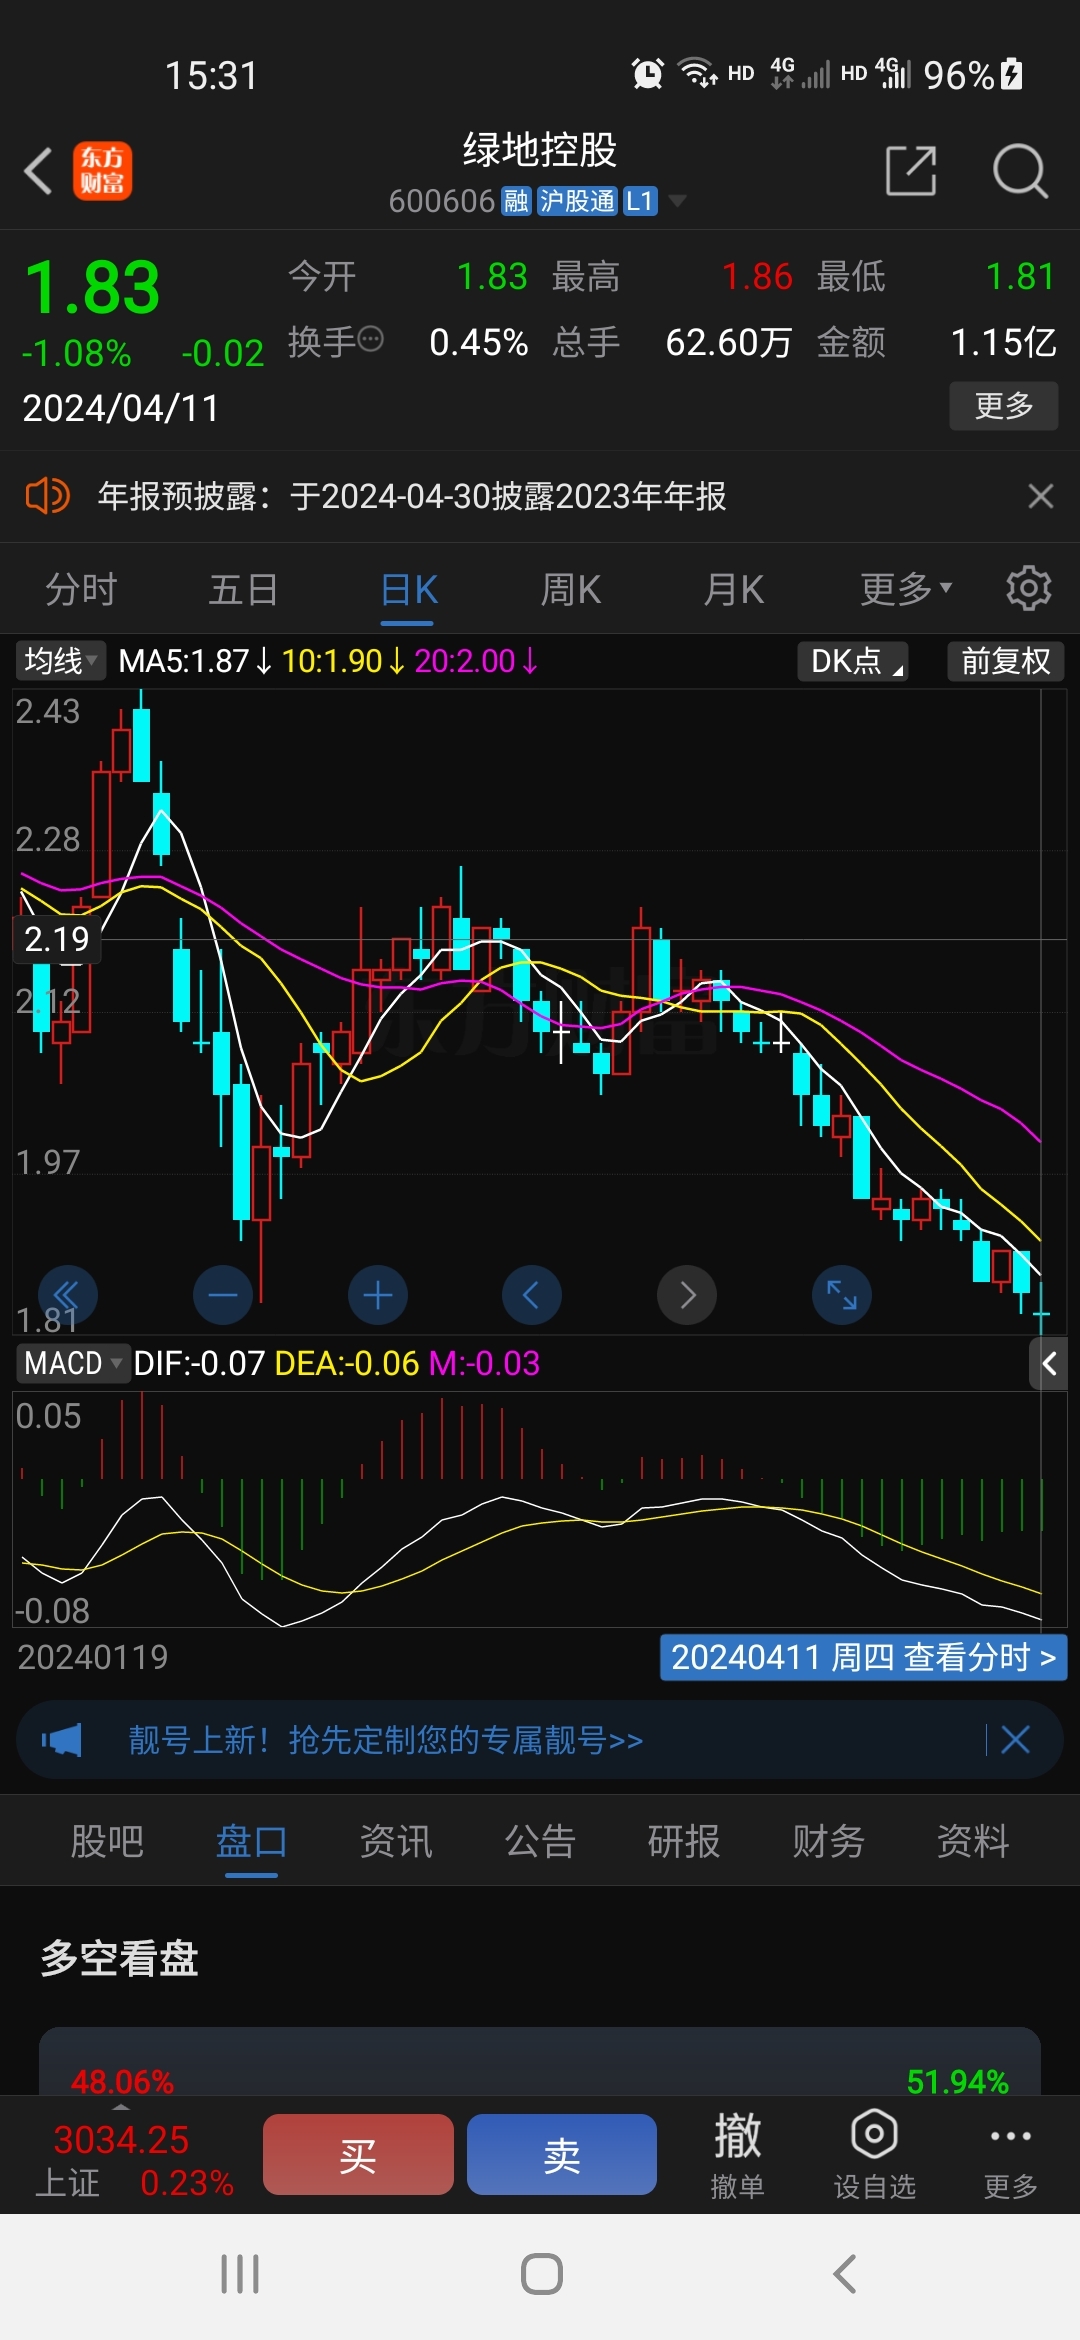Tap the DIF:-0.07 MACD readout
This screenshot has width=1080, height=2340.
click(x=199, y=1363)
